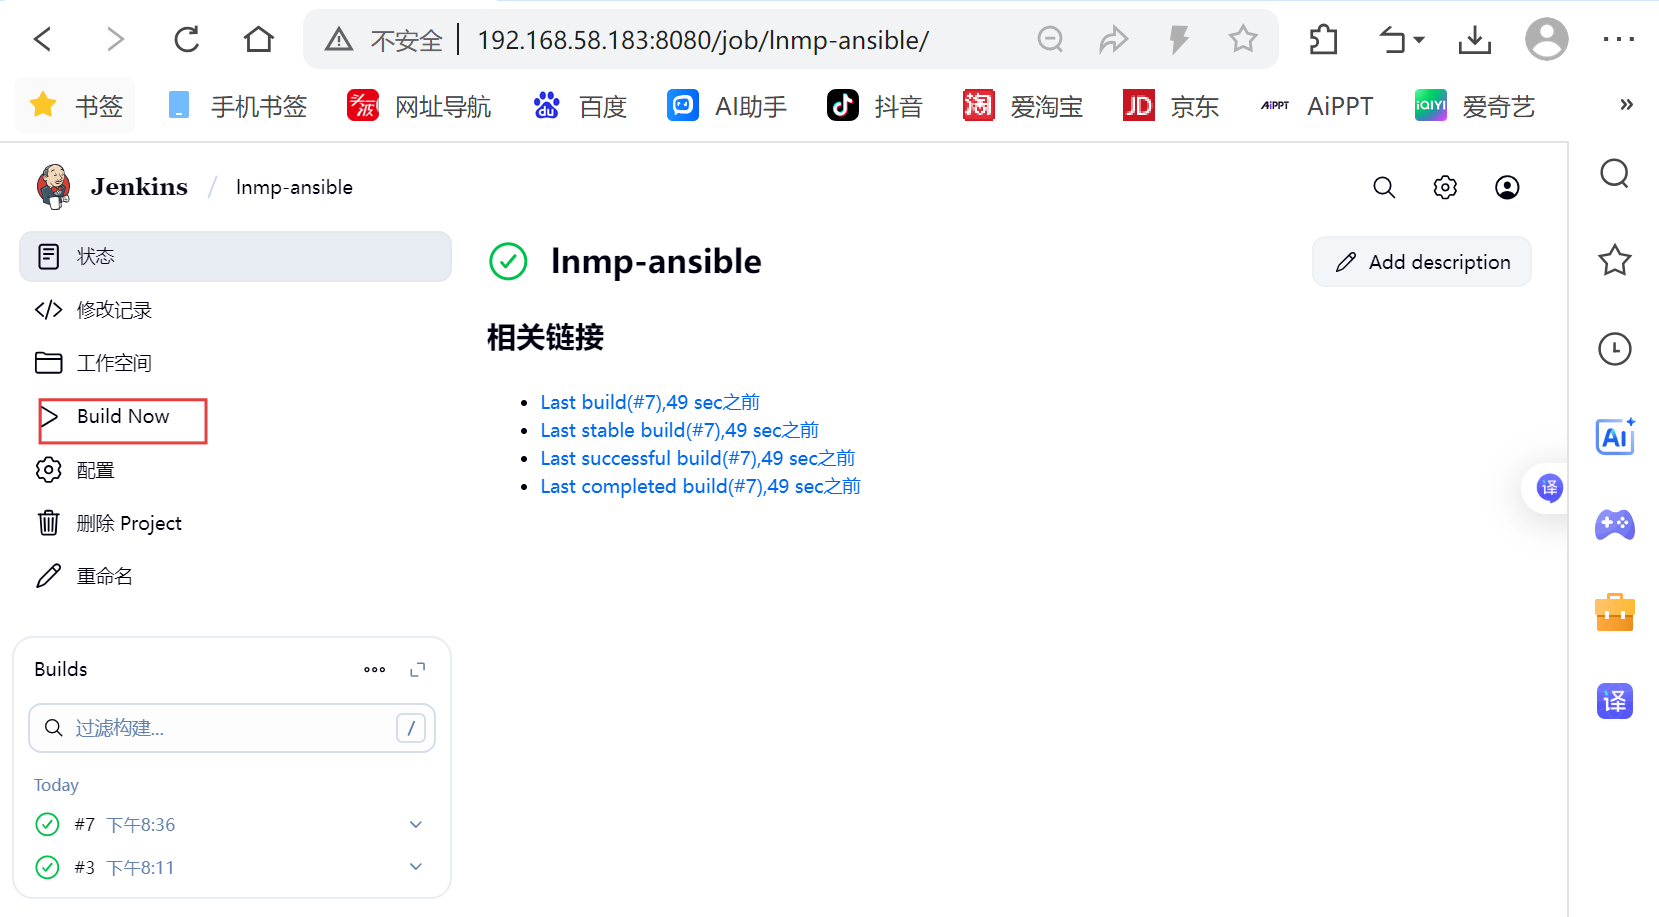This screenshot has width=1659, height=917.
Task: Open the 手机书签 bookmark
Action: tap(237, 105)
